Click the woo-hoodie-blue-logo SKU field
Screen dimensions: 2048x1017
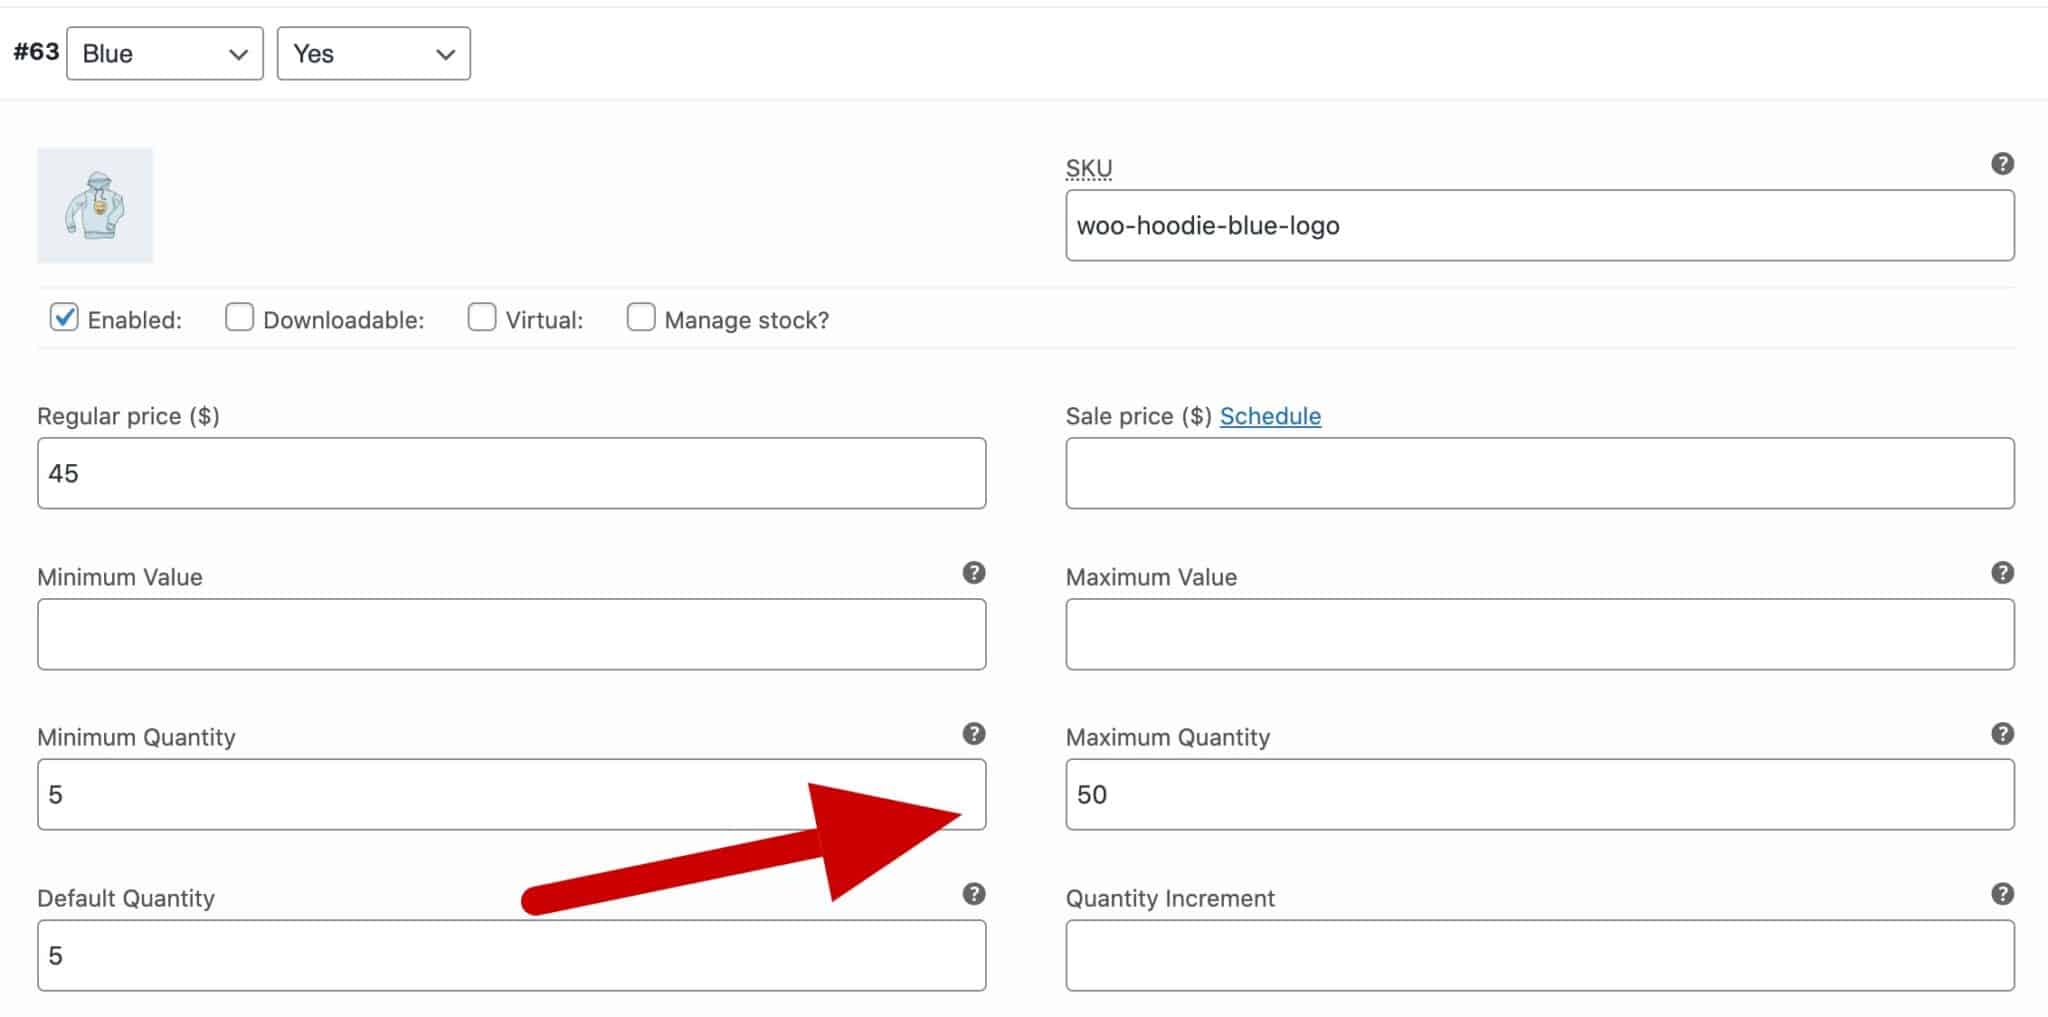[x=1540, y=225]
